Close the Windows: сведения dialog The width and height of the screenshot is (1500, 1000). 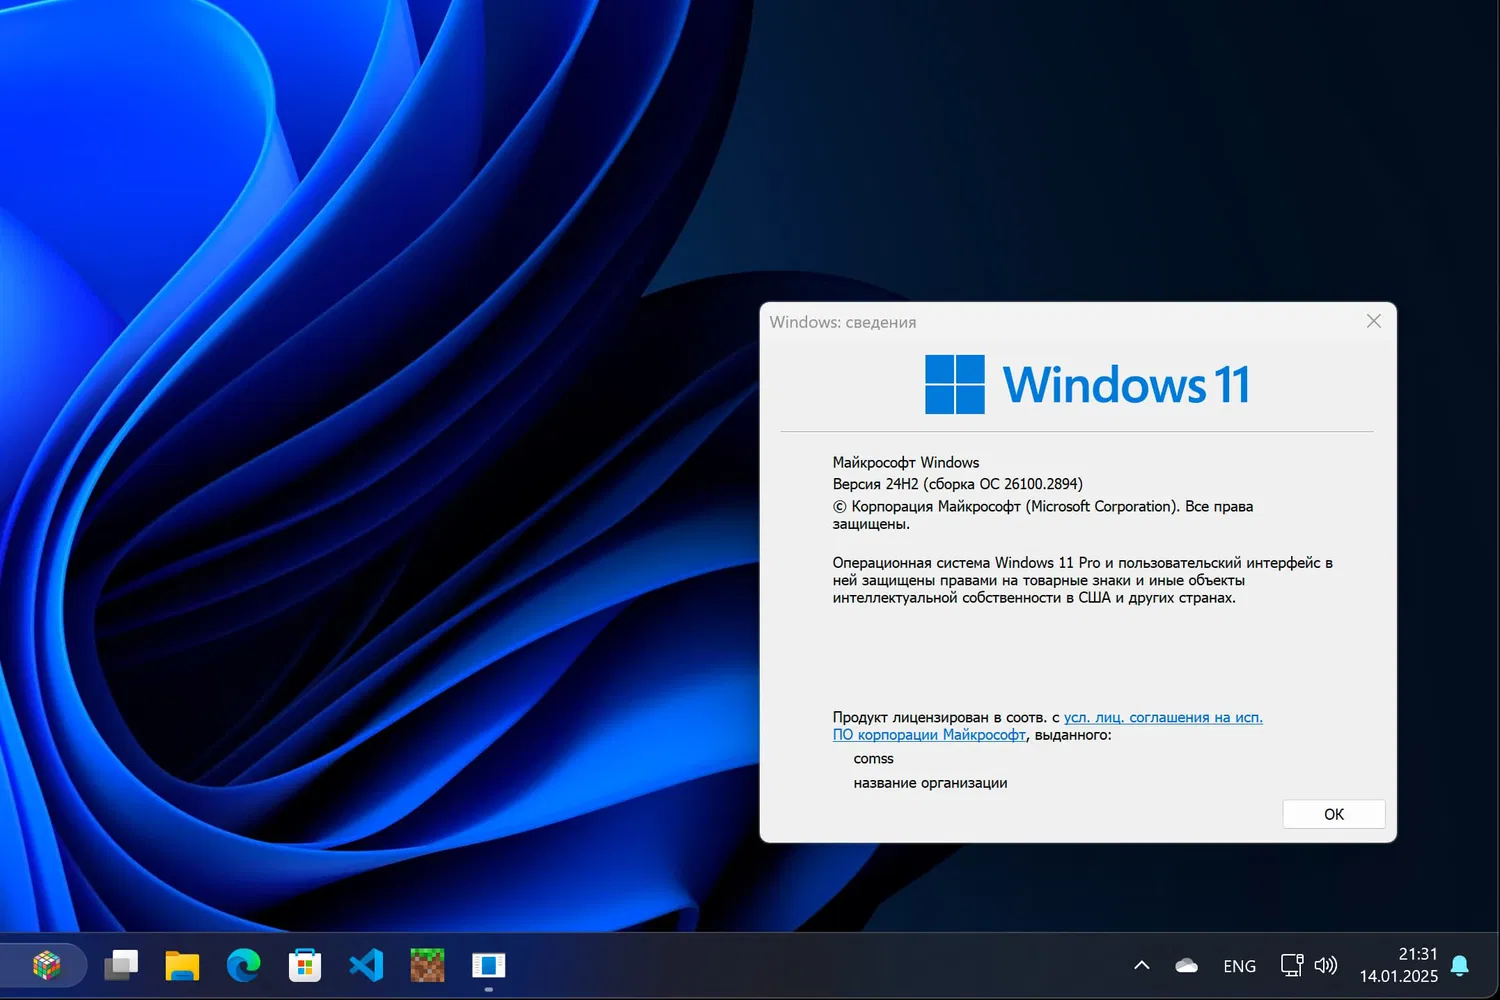[1373, 321]
